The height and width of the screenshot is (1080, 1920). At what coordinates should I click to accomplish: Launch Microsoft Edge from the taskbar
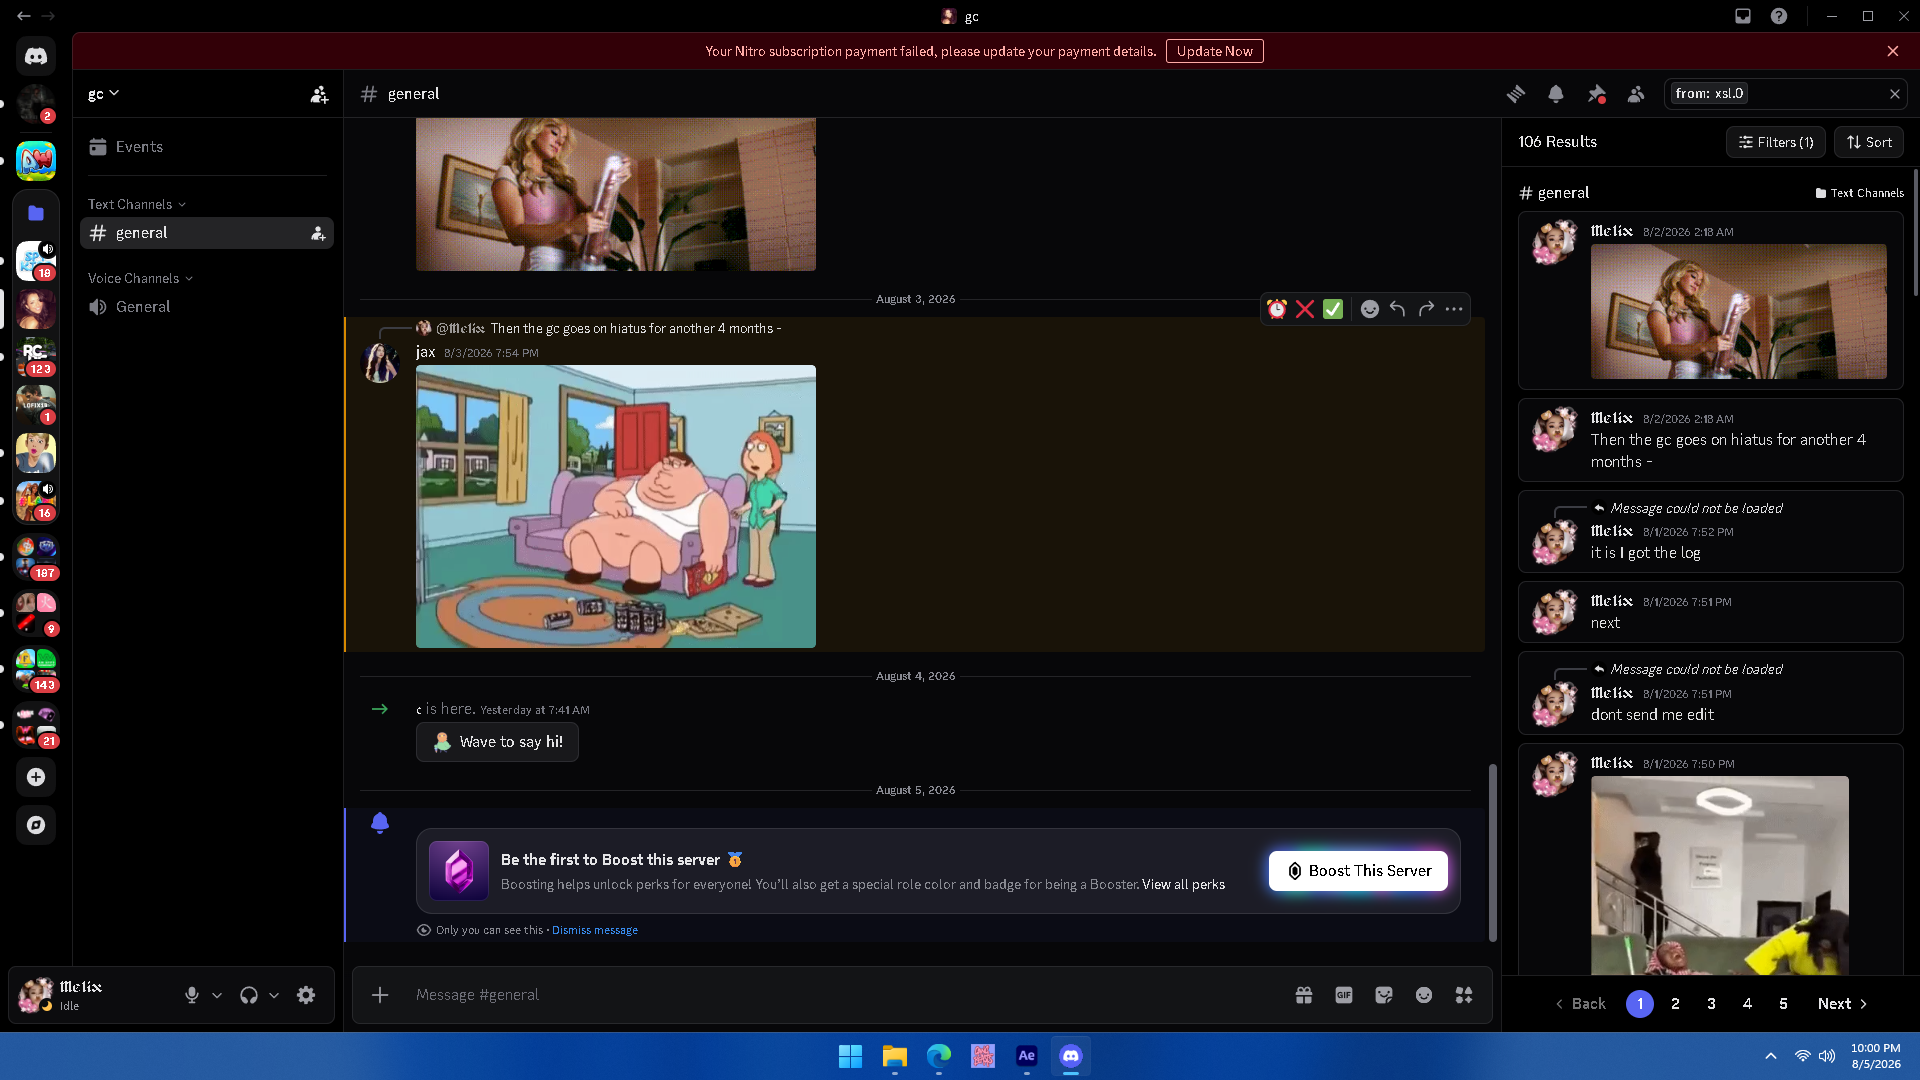[x=938, y=1056]
